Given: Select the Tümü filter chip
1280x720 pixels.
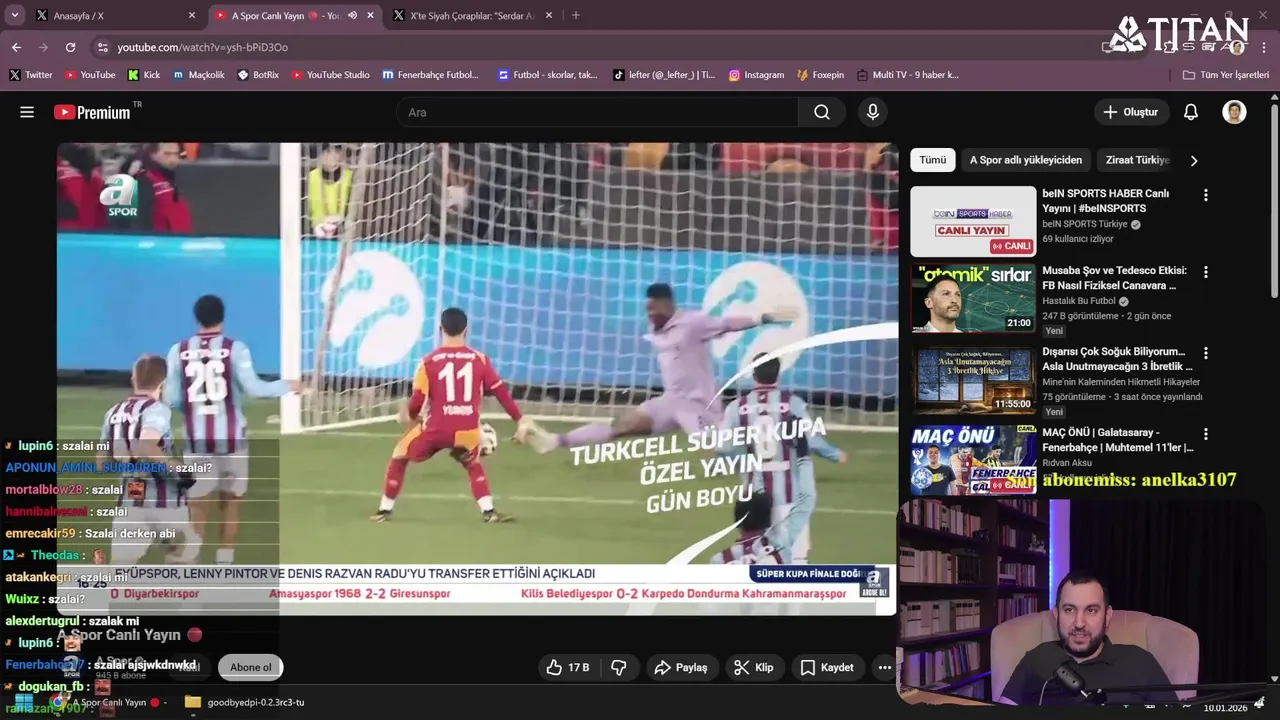Looking at the screenshot, I should pos(932,160).
